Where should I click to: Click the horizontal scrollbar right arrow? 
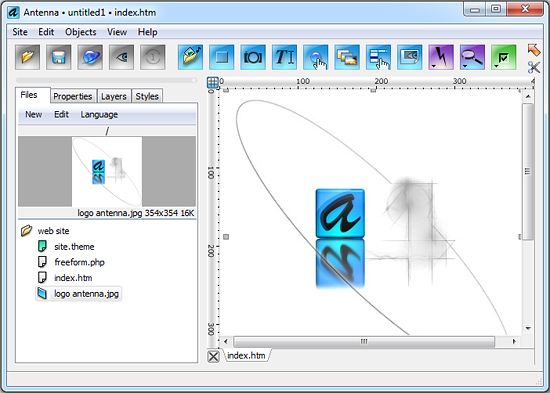515,341
